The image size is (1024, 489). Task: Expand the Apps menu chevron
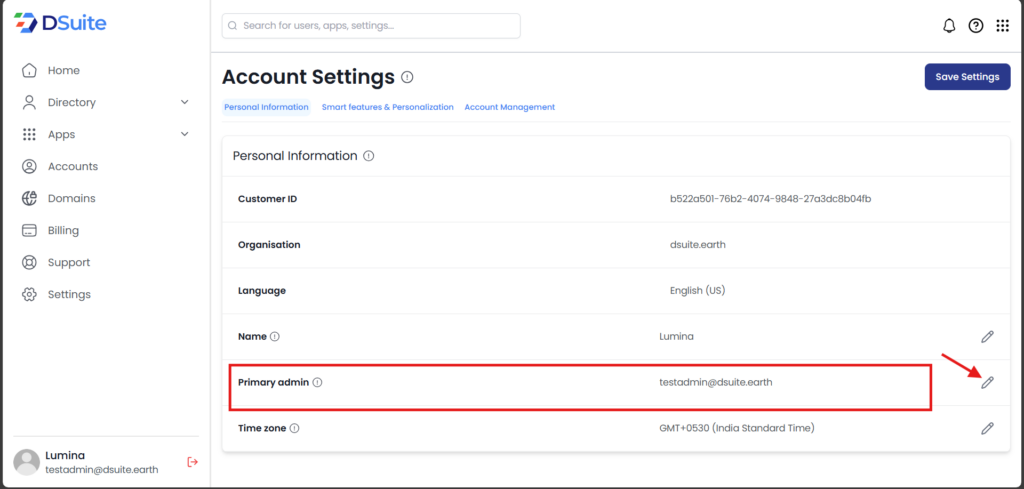(184, 134)
